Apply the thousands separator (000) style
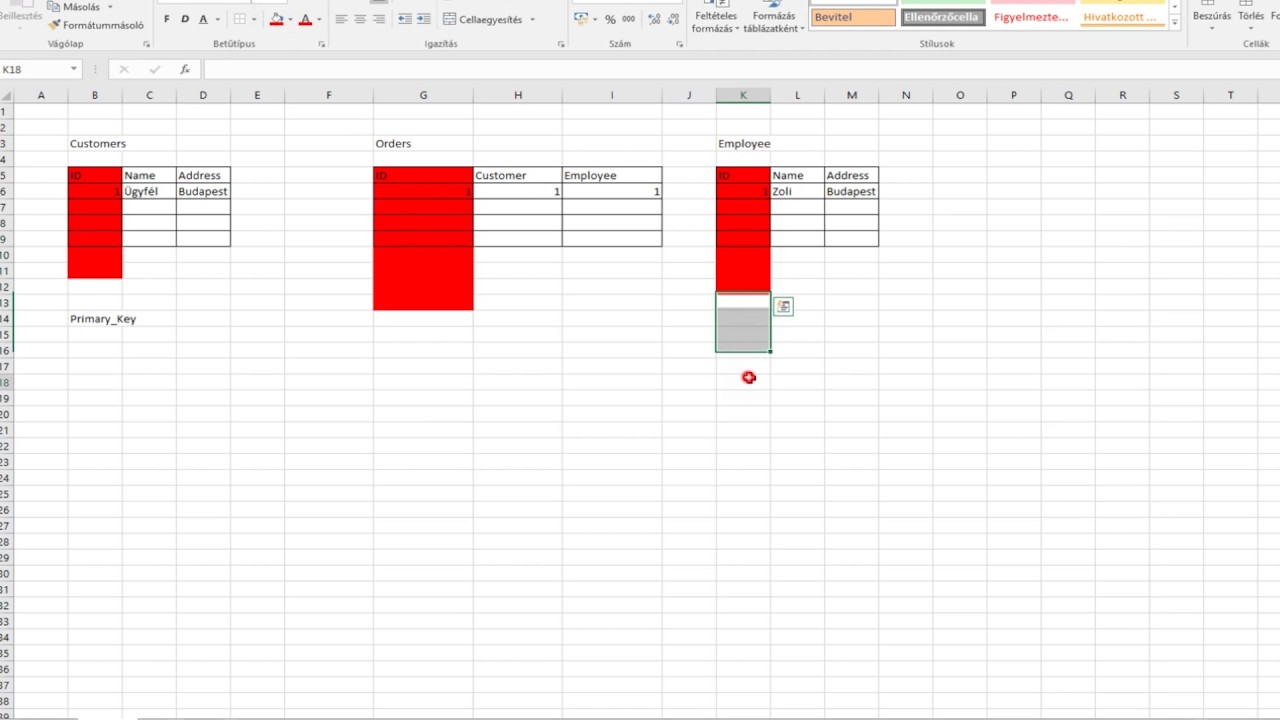 point(628,19)
